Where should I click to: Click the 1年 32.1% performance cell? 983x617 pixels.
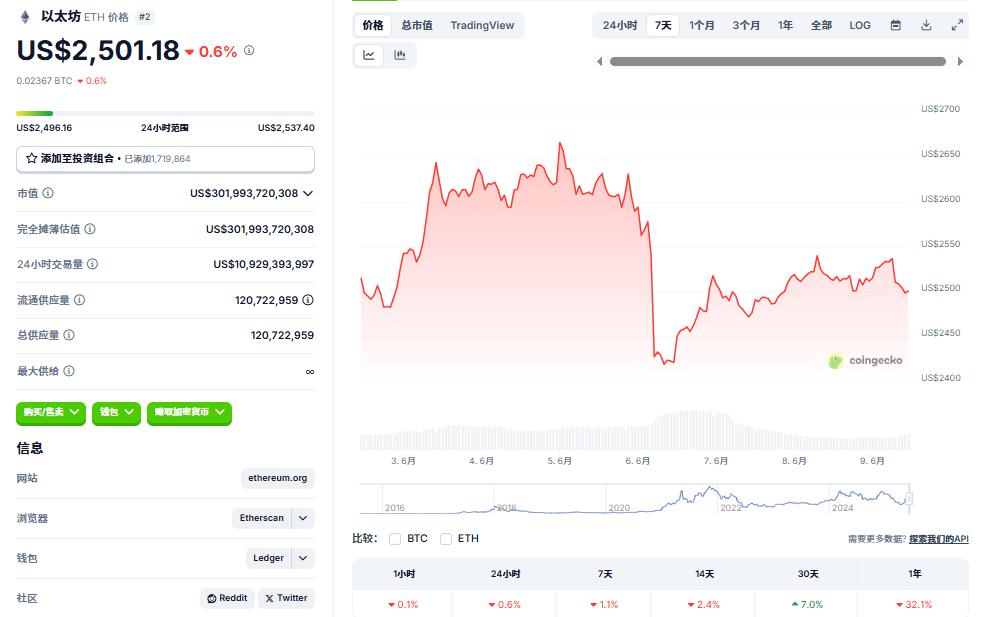coord(914,604)
